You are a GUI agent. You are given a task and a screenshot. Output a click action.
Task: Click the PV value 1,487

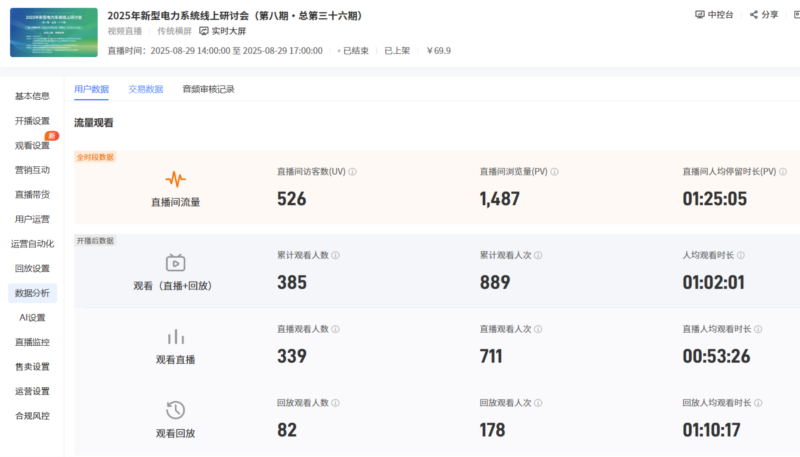coord(499,198)
